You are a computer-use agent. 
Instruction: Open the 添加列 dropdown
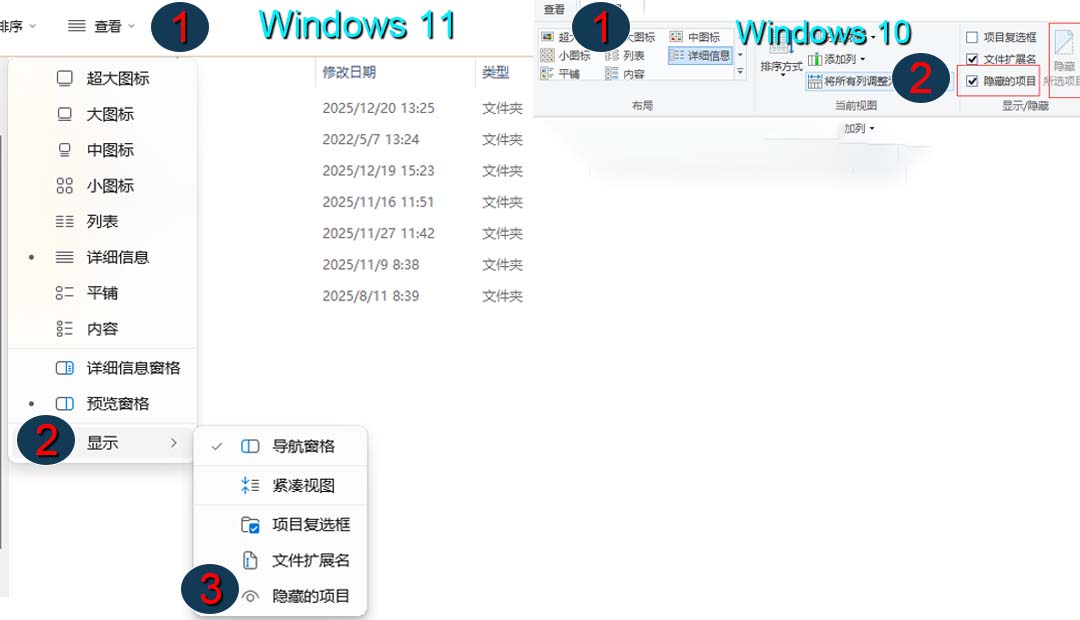click(838, 57)
